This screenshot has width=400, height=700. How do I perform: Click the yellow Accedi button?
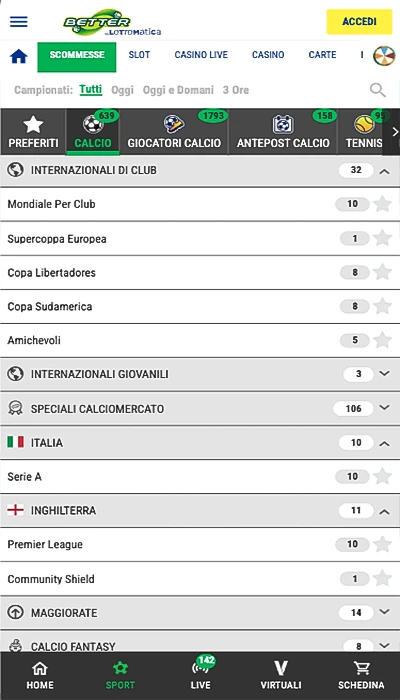359,21
